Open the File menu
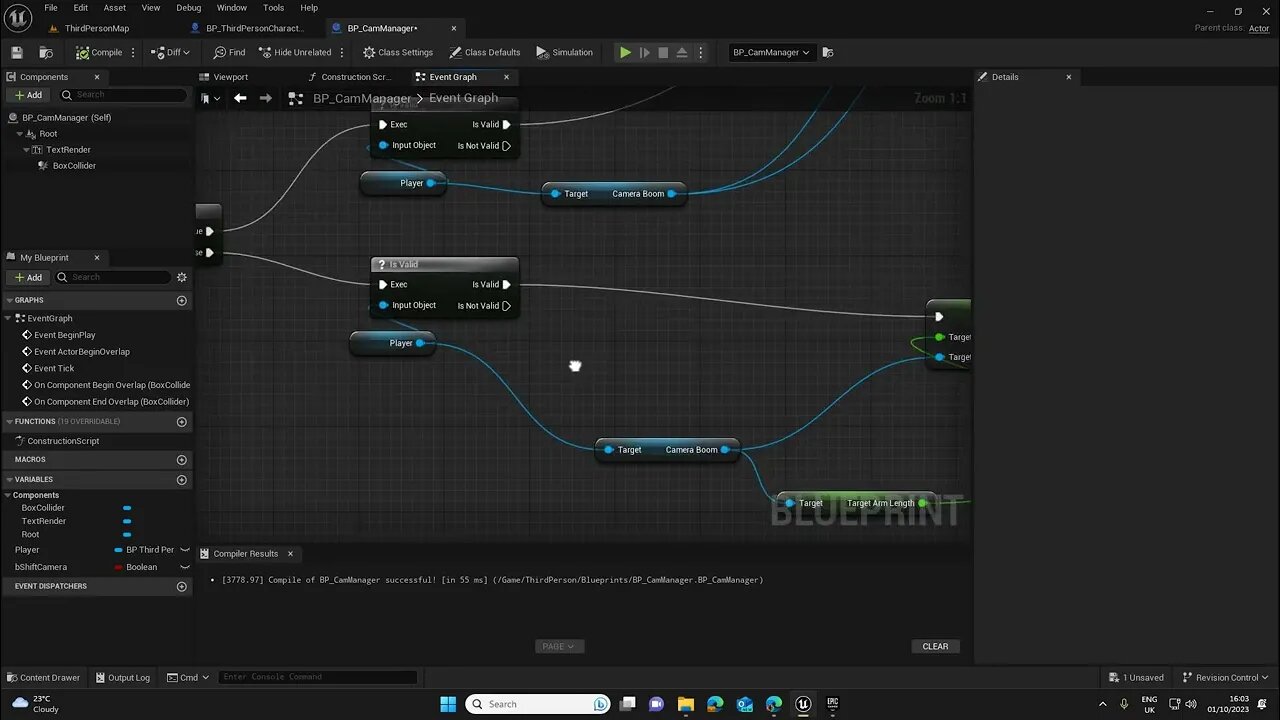The image size is (1280, 720). (50, 8)
